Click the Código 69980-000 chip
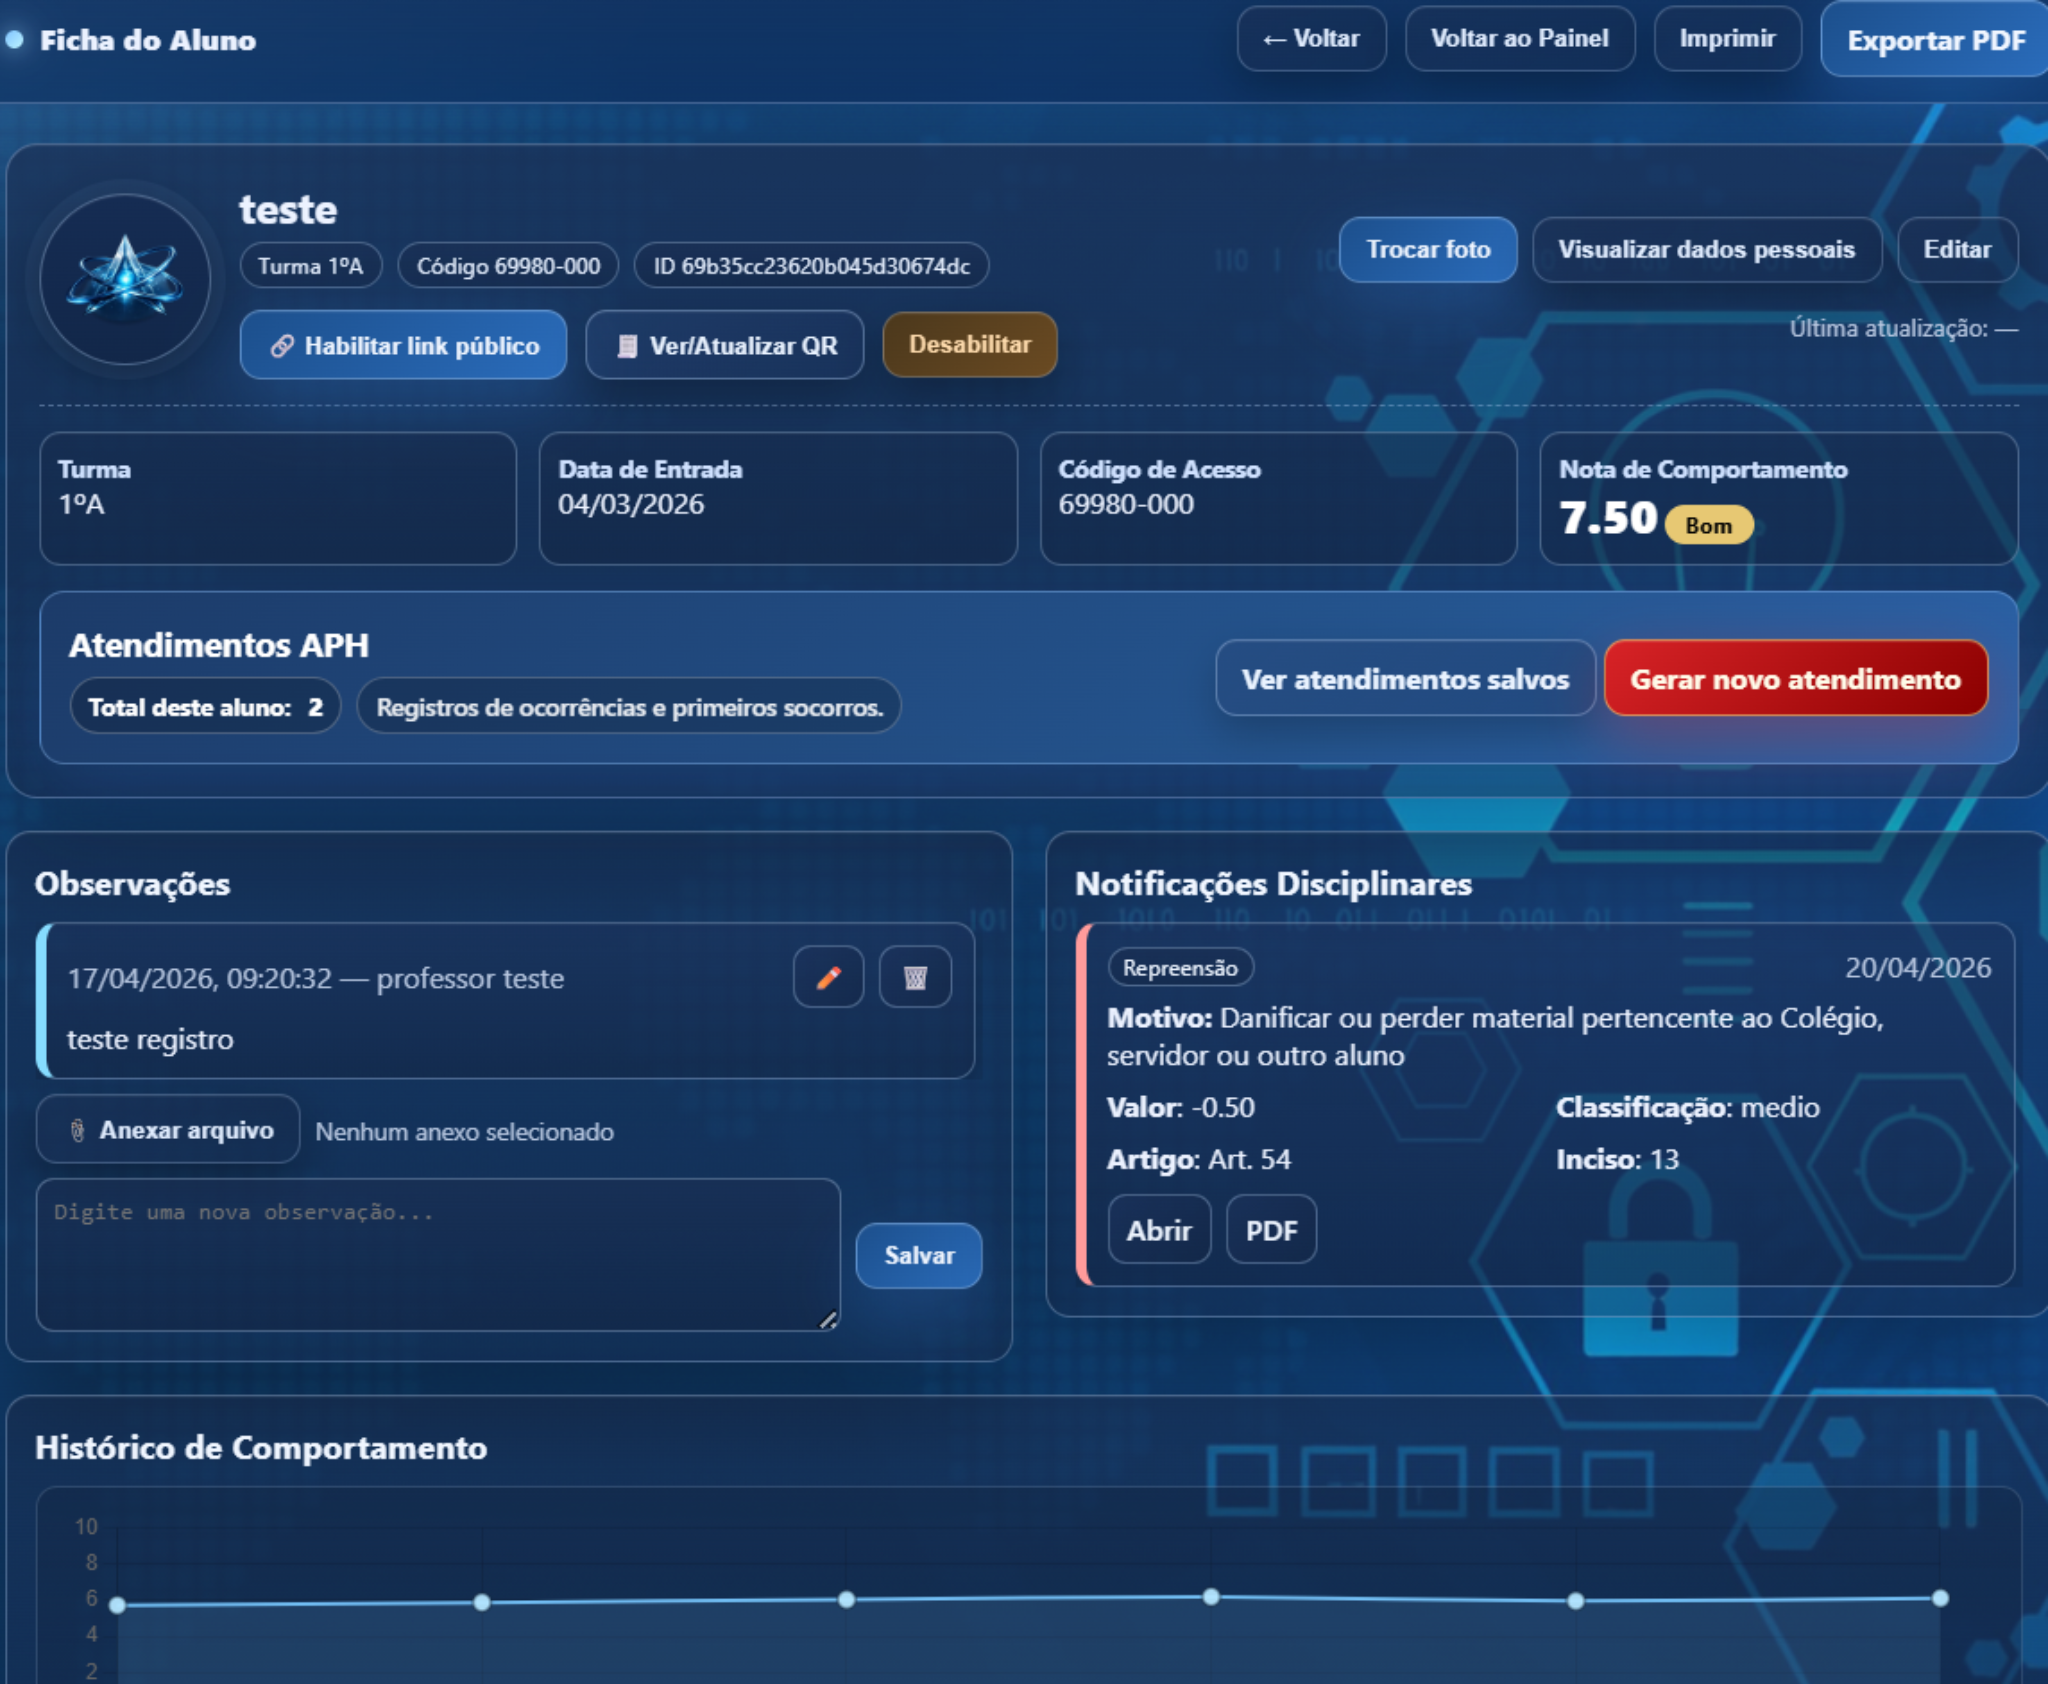Image resolution: width=2048 pixels, height=1684 pixels. click(508, 266)
